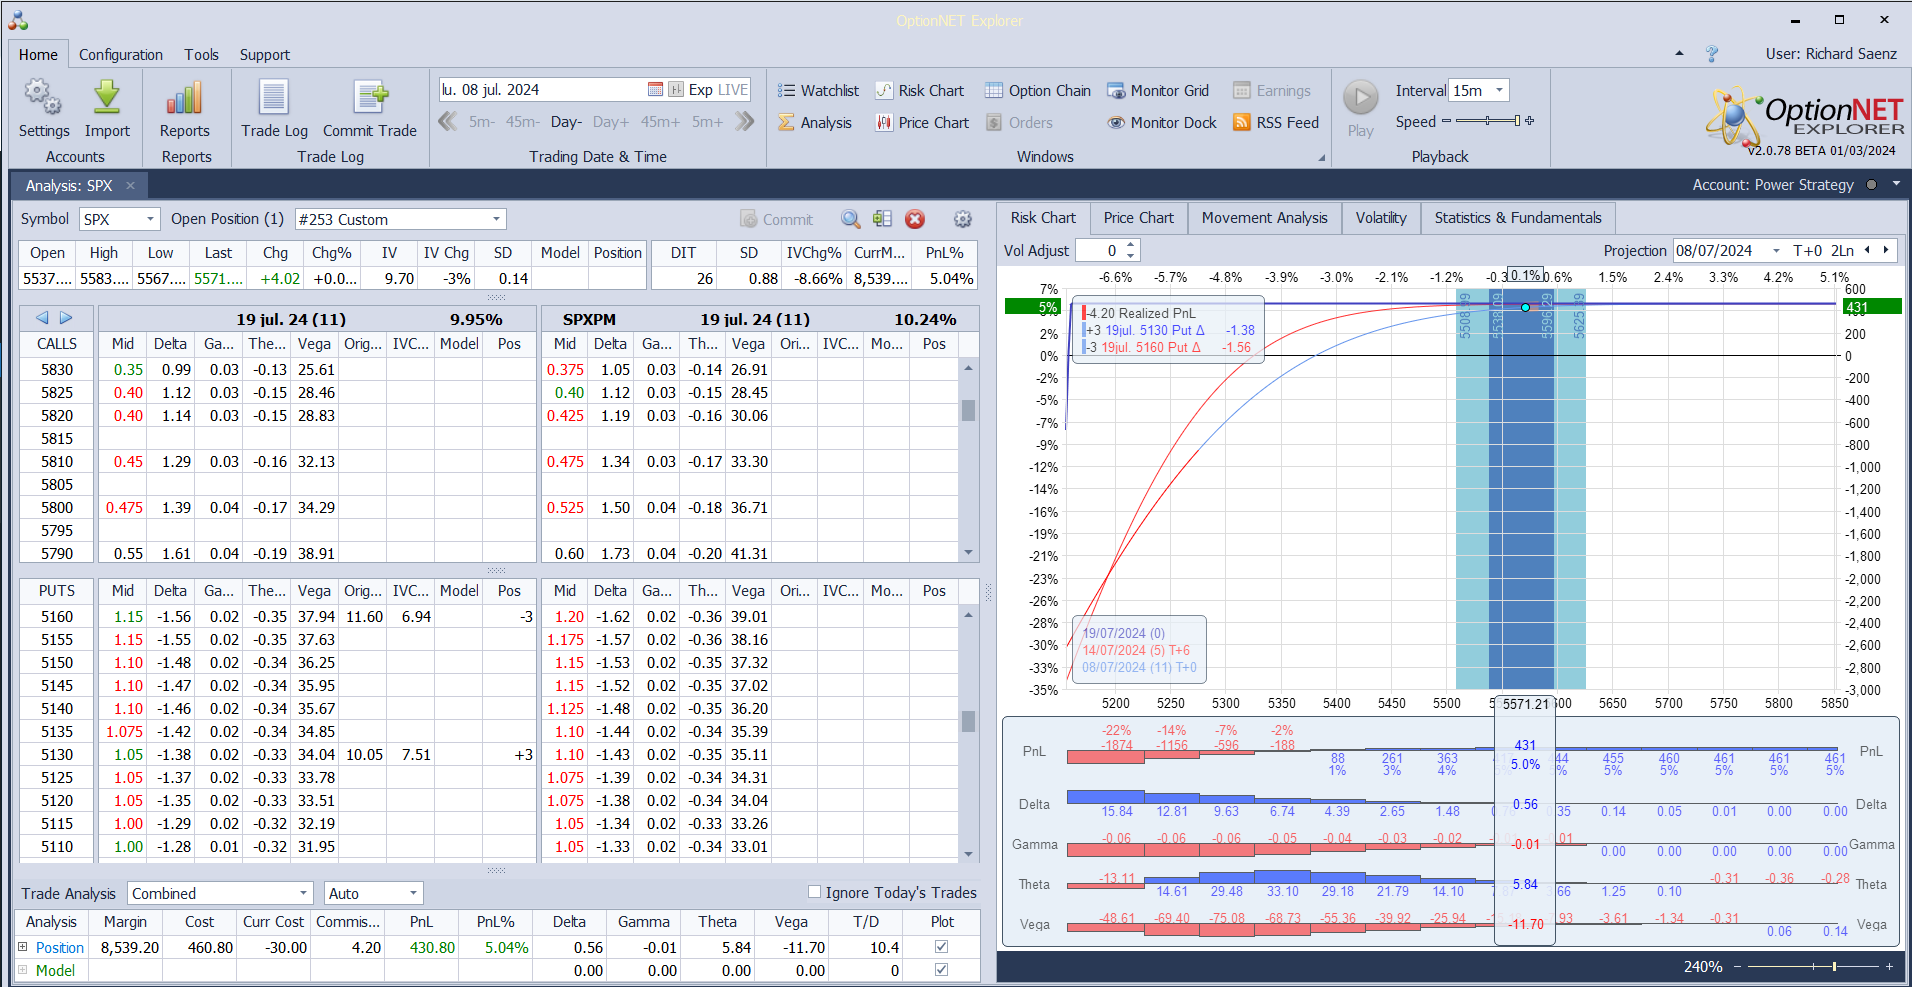This screenshot has height=987, width=1912.
Task: Toggle Ignore Today's Trades checkbox
Action: tap(814, 892)
